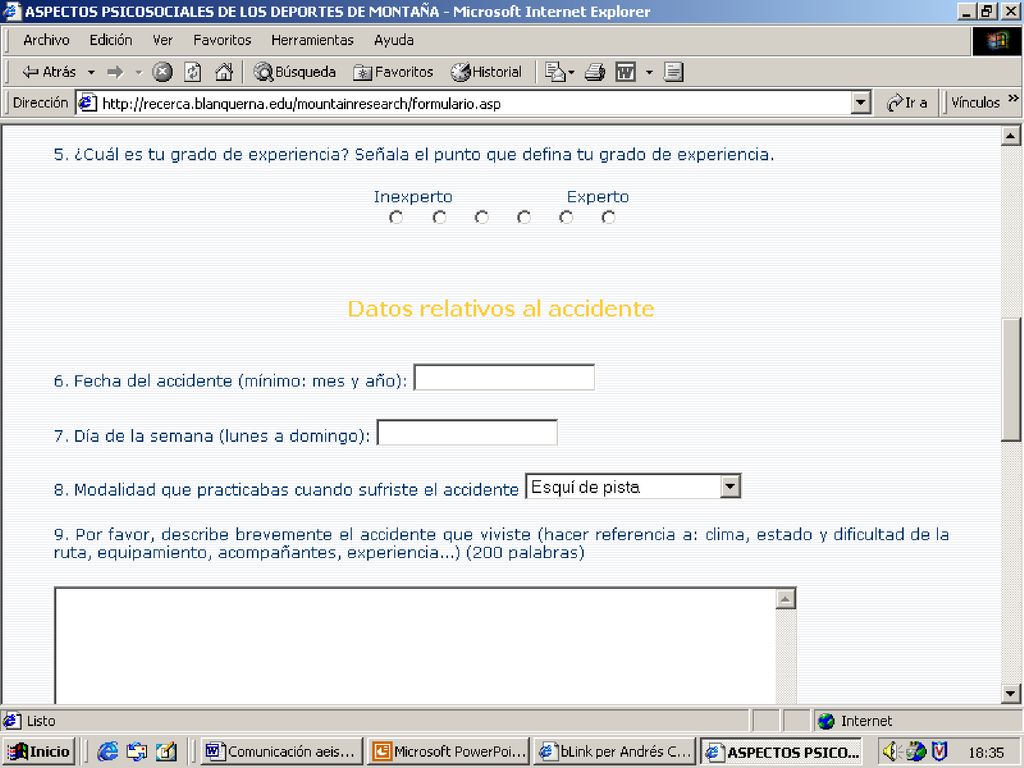Image resolution: width=1024 pixels, height=768 pixels.
Task: Click the globe tray icon
Action: click(x=916, y=752)
